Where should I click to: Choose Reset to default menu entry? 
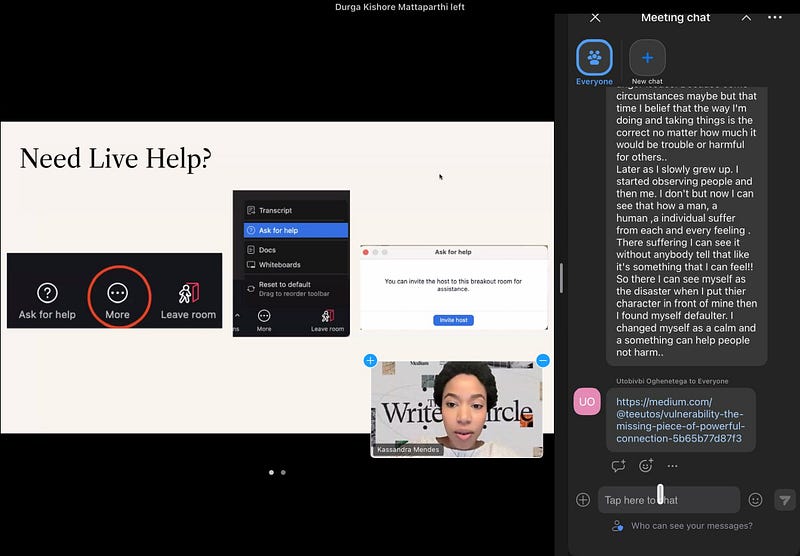tap(295, 289)
